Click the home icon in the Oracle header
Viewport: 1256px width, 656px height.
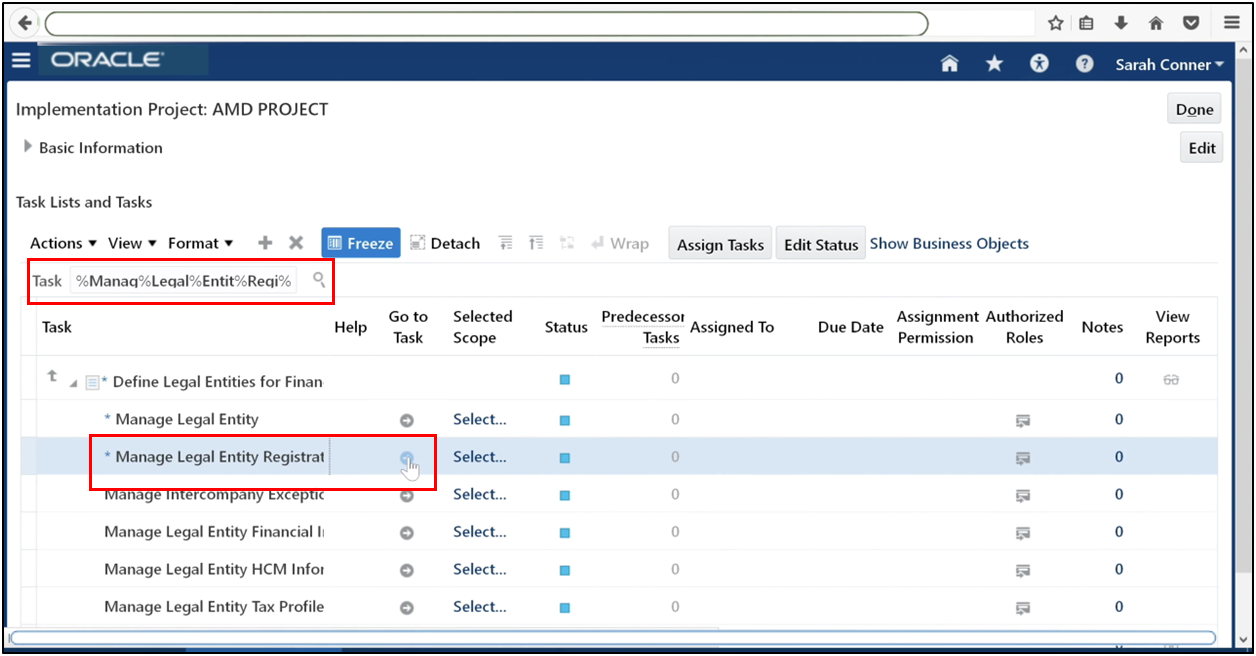pyautogui.click(x=949, y=63)
